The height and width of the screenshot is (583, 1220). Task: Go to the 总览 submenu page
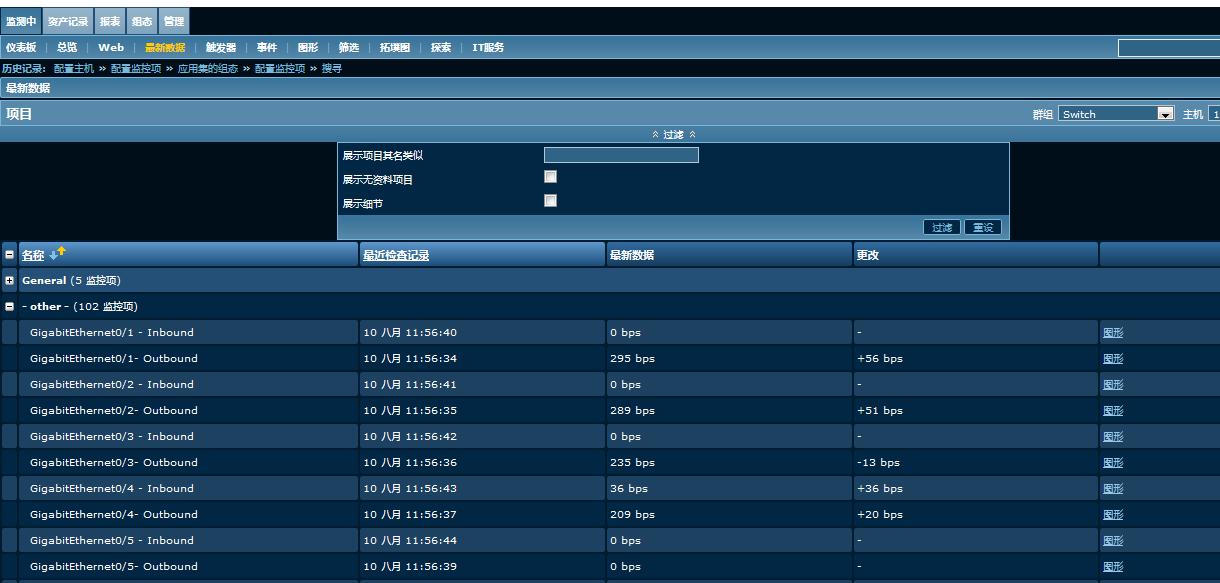click(67, 47)
